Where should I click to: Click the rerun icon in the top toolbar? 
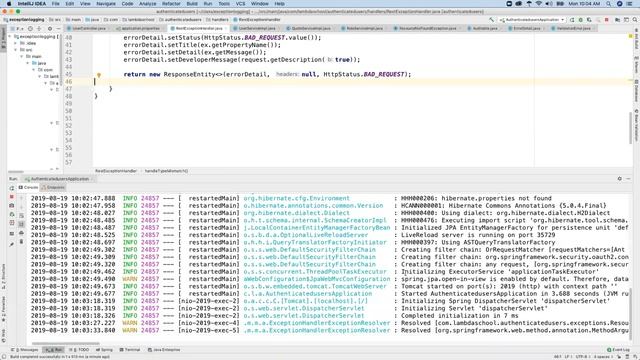pyautogui.click(x=572, y=20)
